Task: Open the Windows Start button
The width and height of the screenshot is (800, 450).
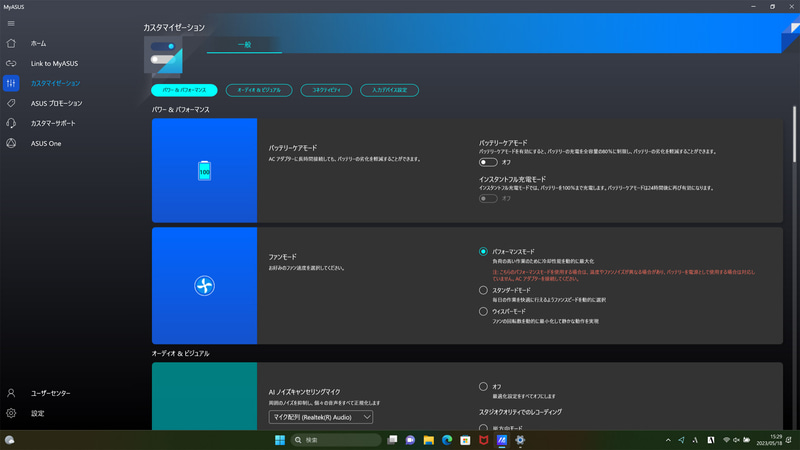Action: pyautogui.click(x=280, y=440)
